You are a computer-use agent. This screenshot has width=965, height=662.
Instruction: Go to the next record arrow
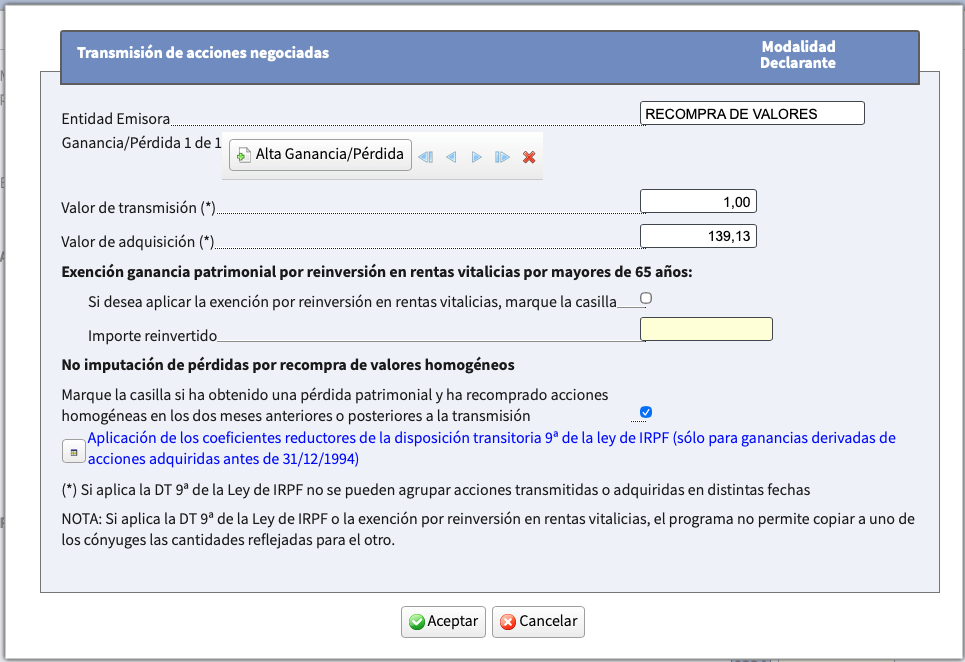pos(477,156)
